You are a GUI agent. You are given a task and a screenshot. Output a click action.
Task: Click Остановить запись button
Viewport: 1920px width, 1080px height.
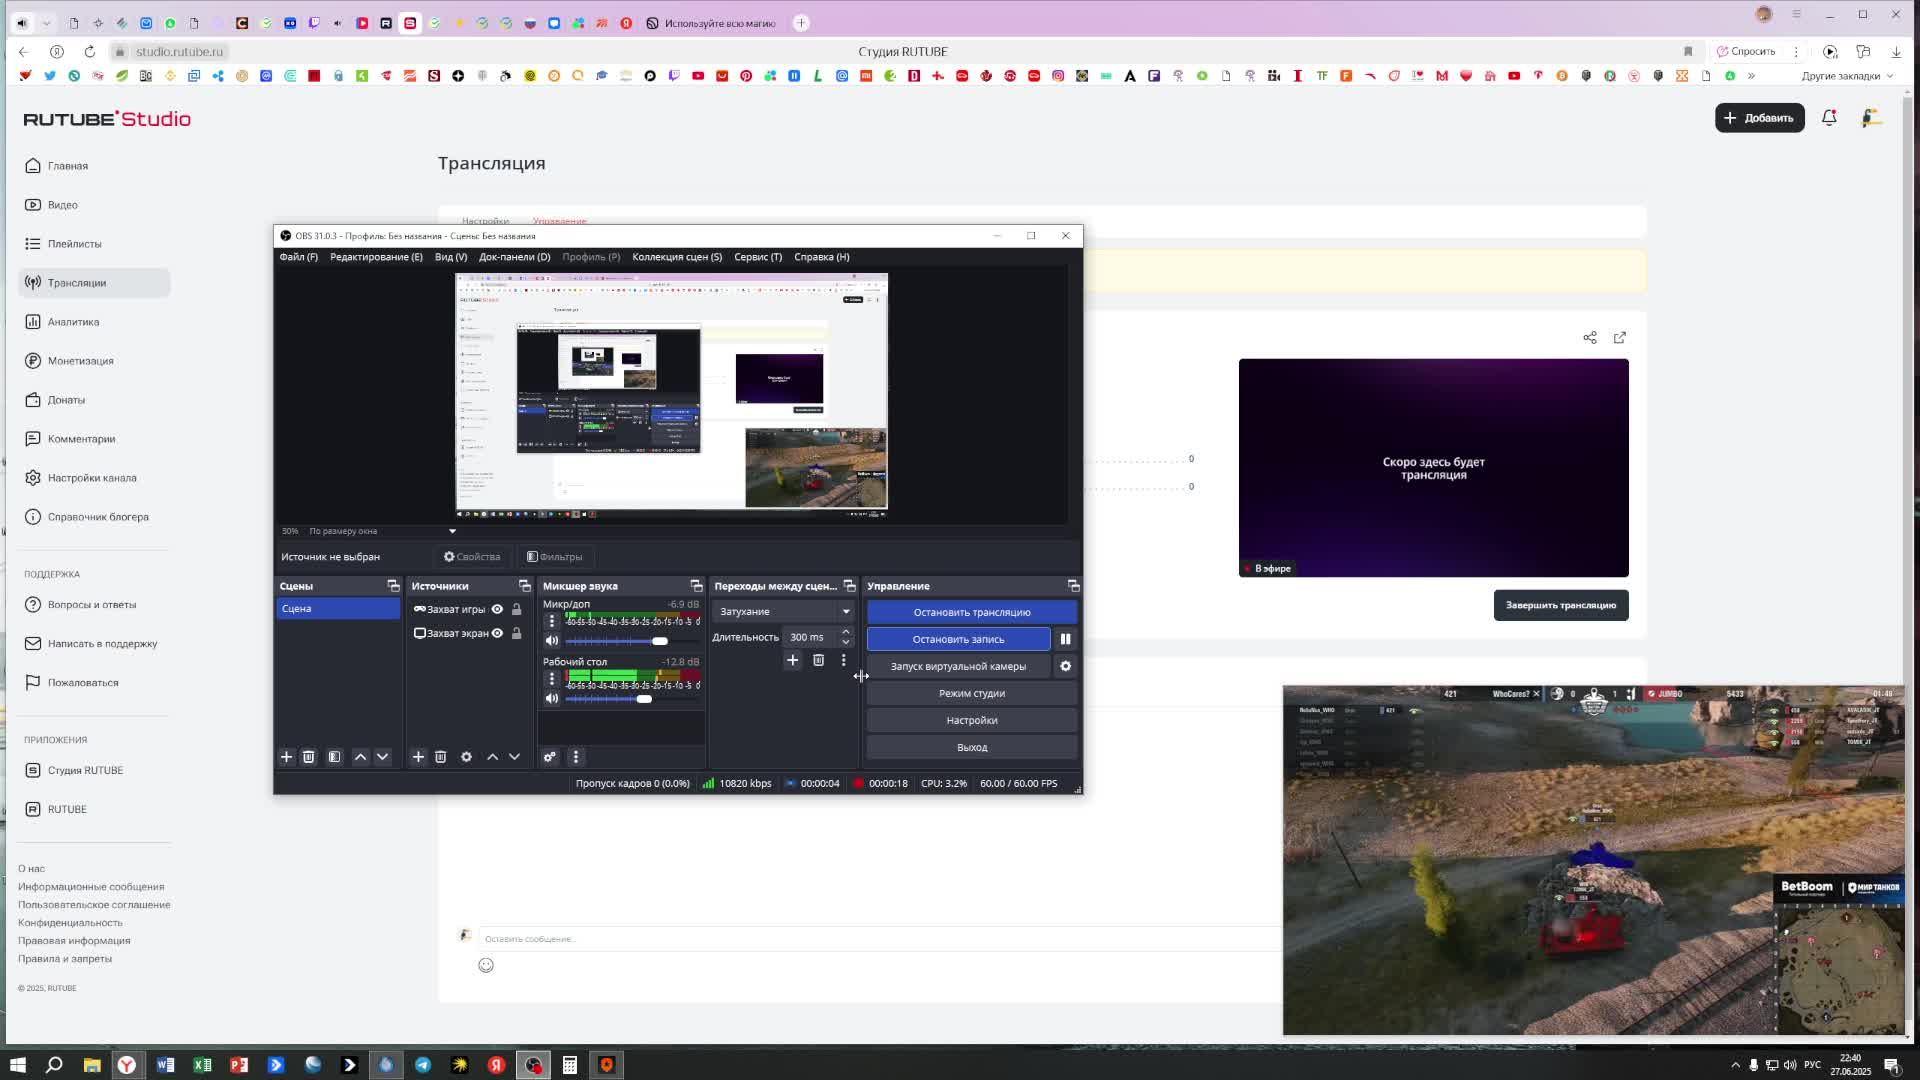point(958,639)
